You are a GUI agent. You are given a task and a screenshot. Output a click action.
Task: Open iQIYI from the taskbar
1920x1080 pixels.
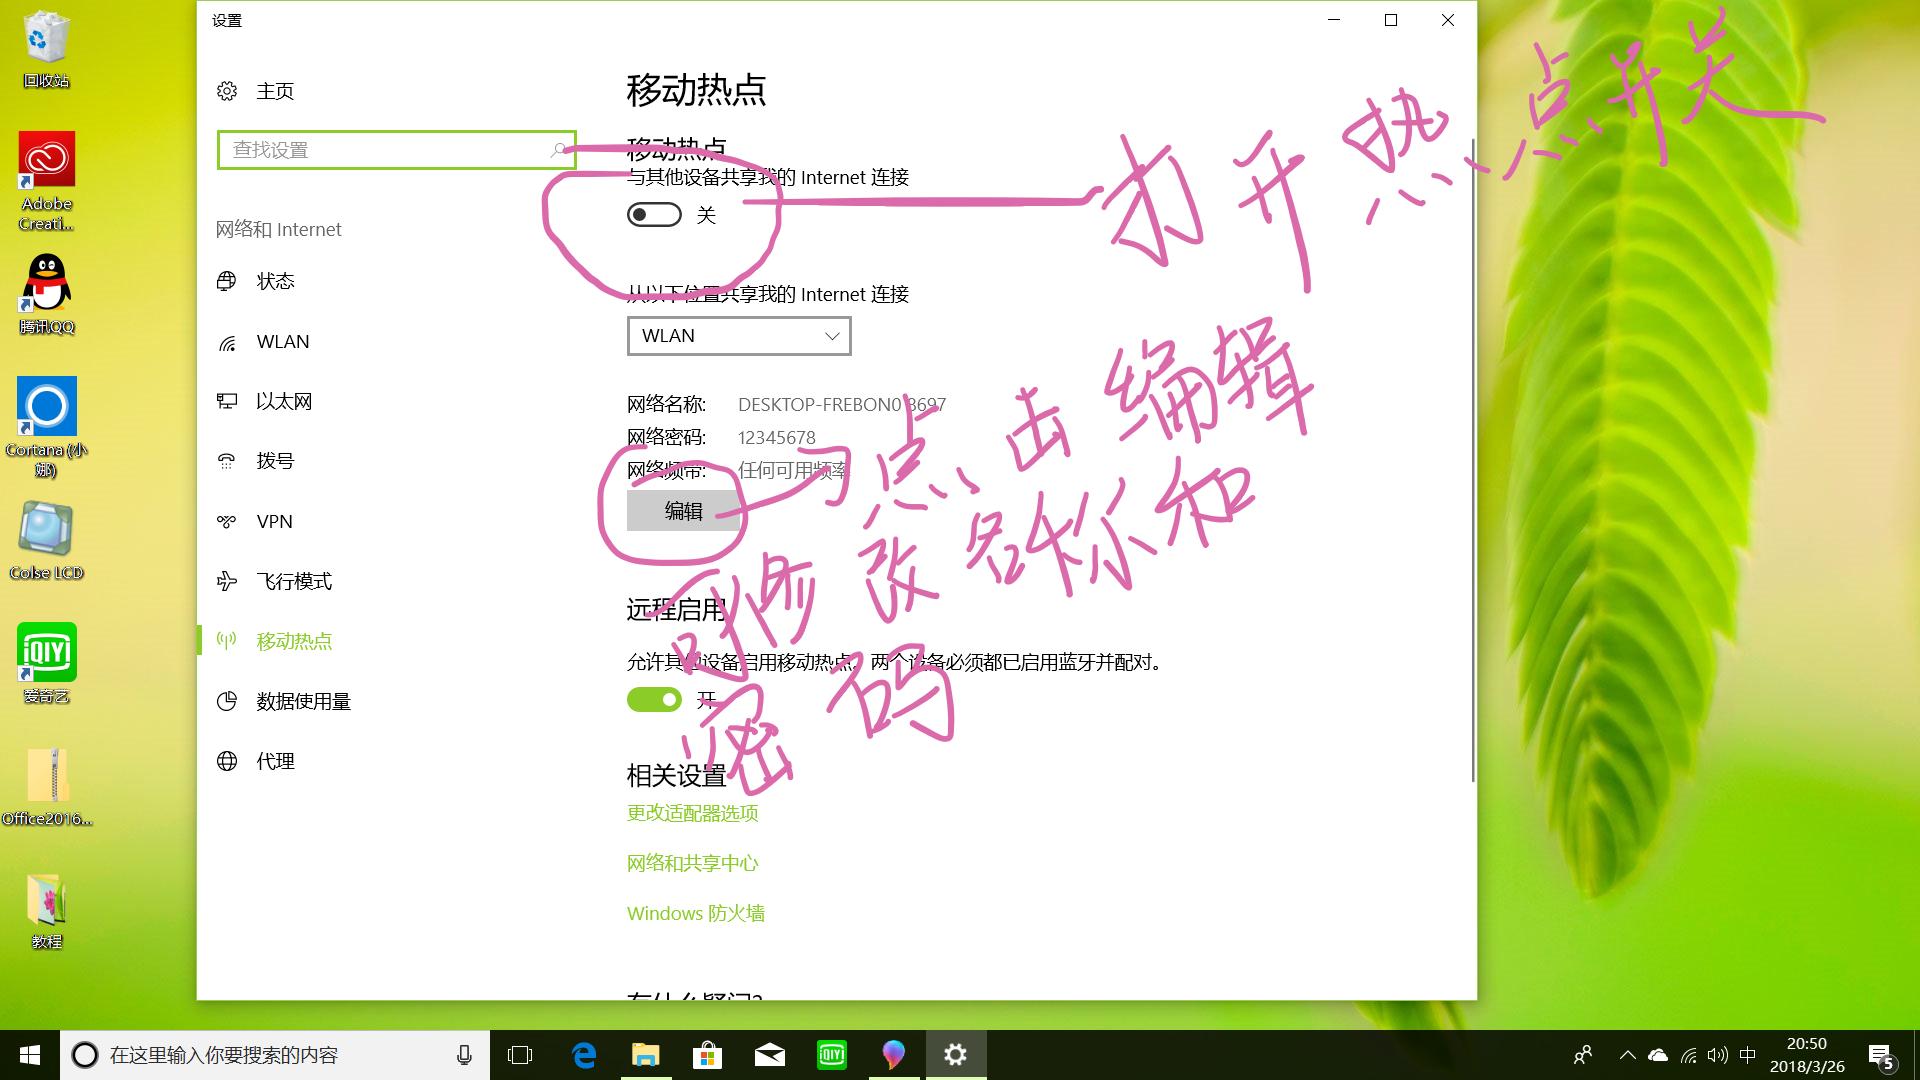(x=831, y=1054)
